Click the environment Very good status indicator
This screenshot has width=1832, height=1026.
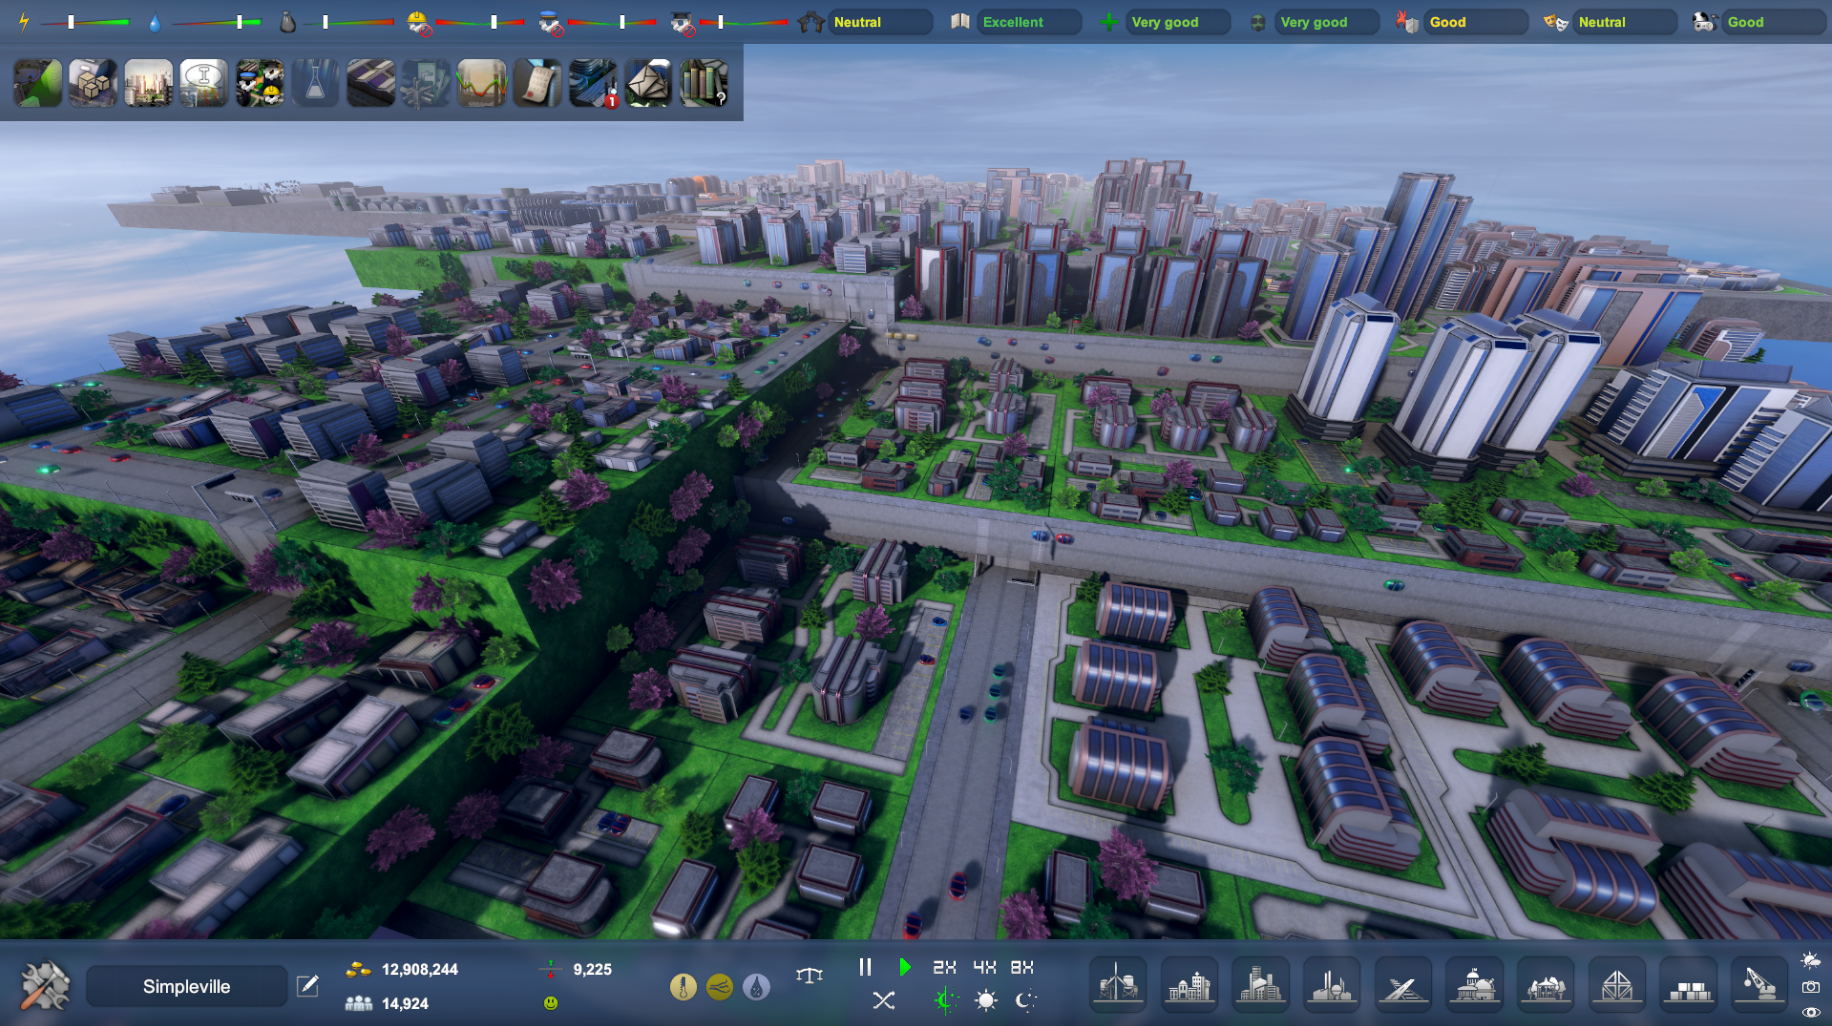tap(1327, 22)
